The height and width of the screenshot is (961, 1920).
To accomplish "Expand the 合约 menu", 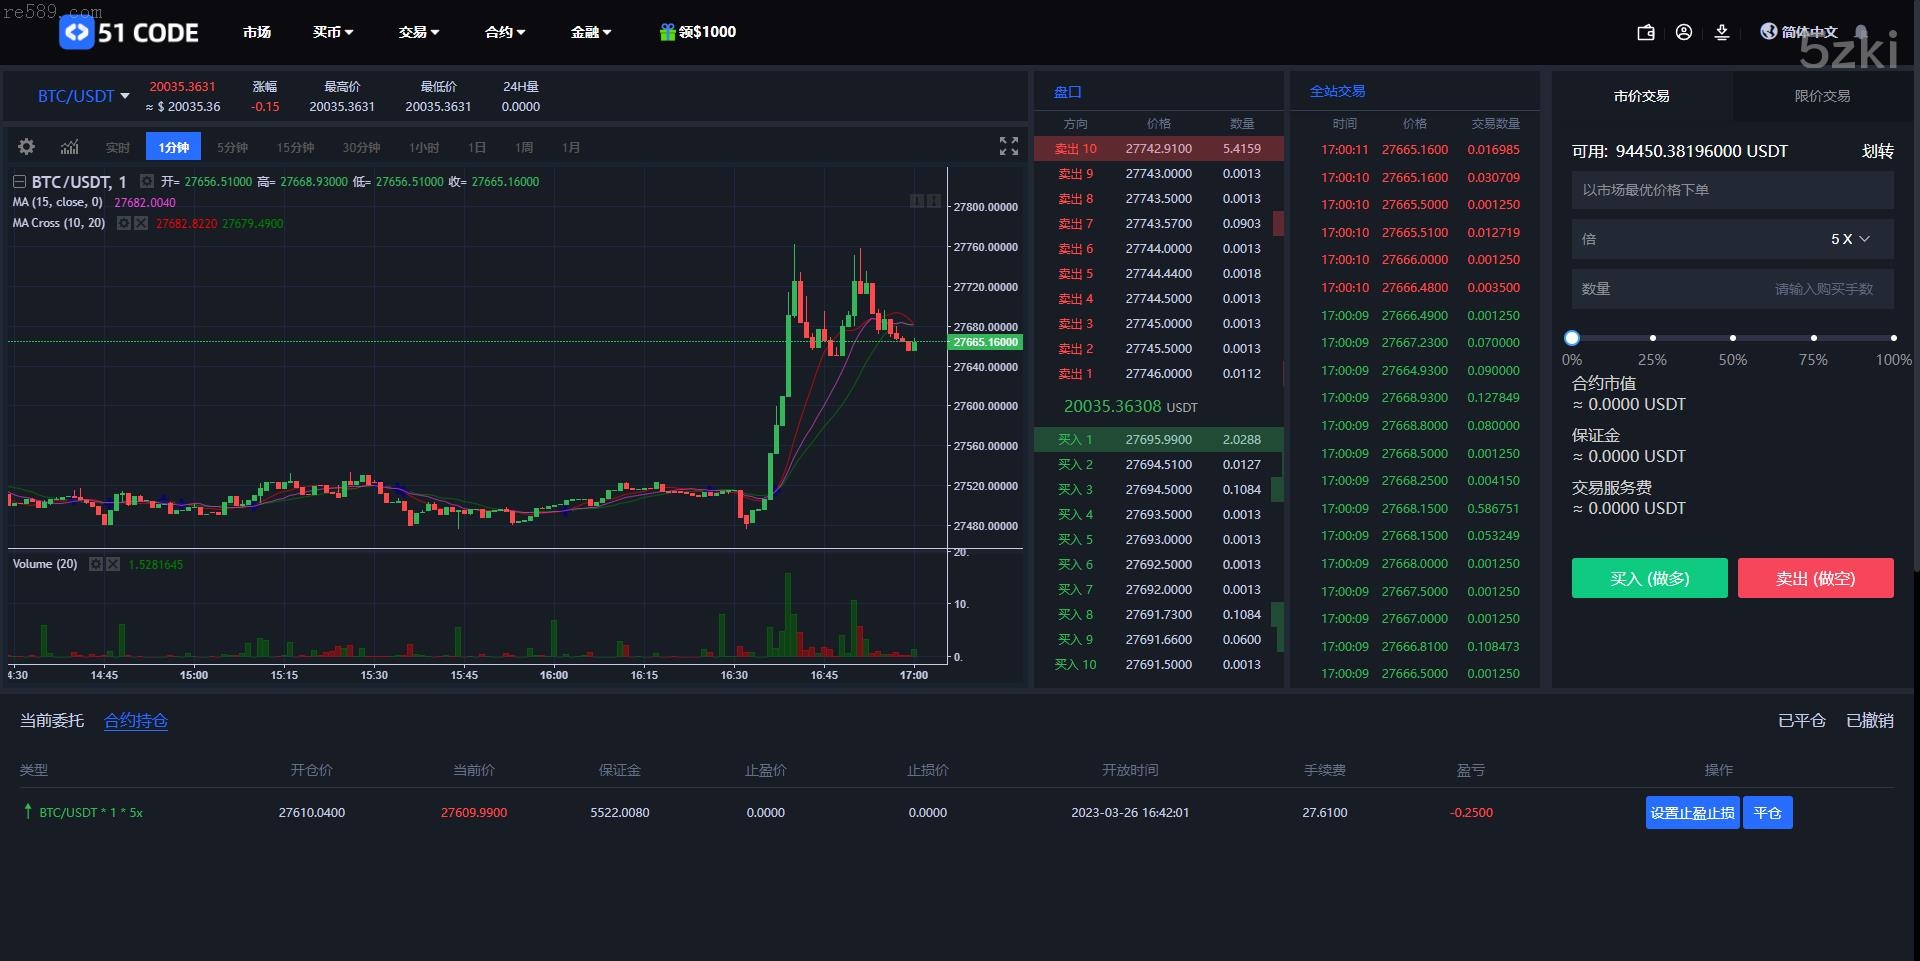I will (504, 32).
